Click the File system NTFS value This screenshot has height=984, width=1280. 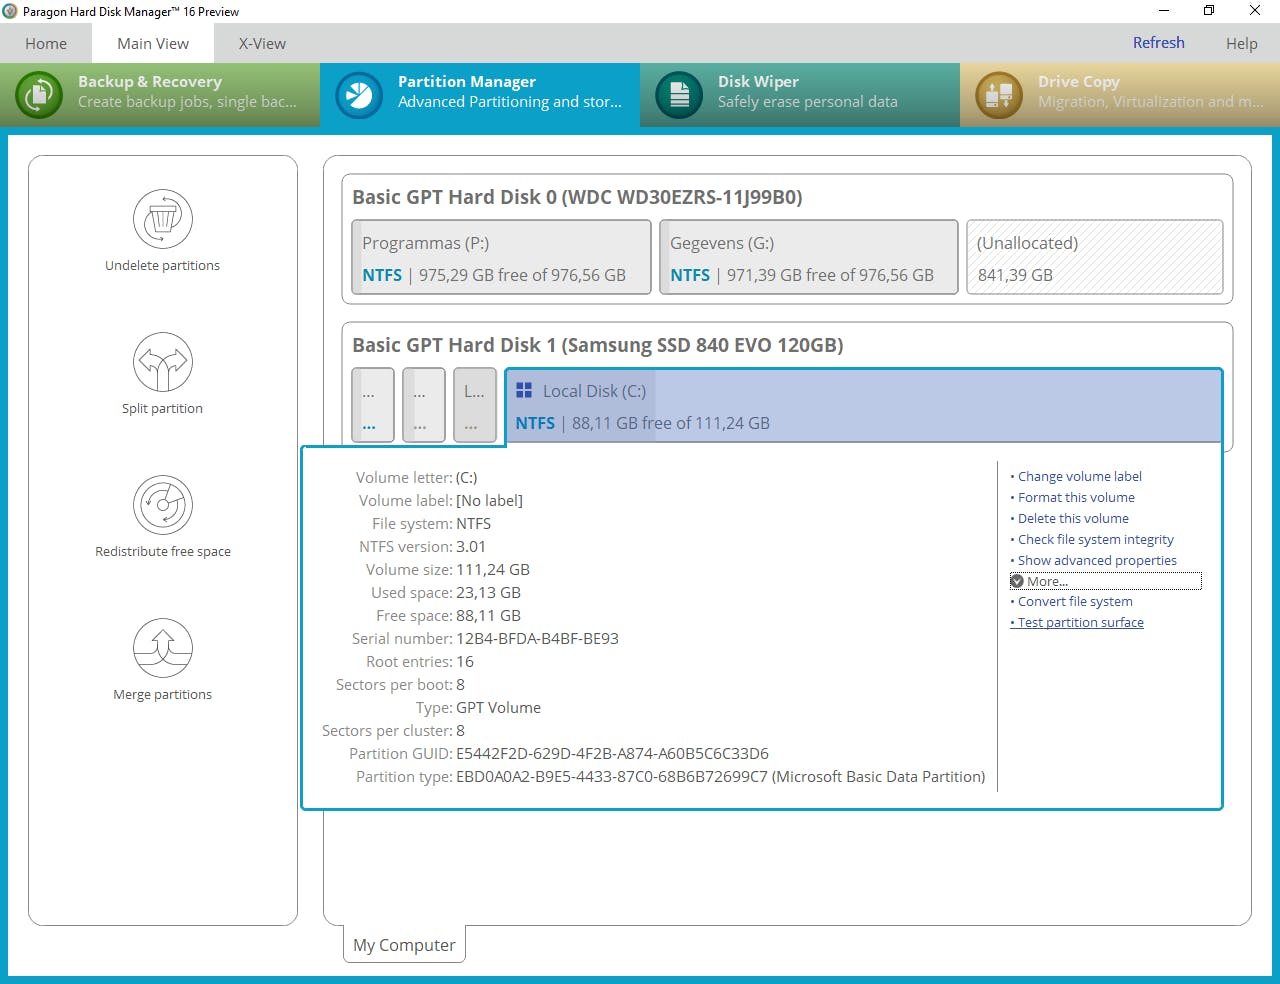[473, 523]
